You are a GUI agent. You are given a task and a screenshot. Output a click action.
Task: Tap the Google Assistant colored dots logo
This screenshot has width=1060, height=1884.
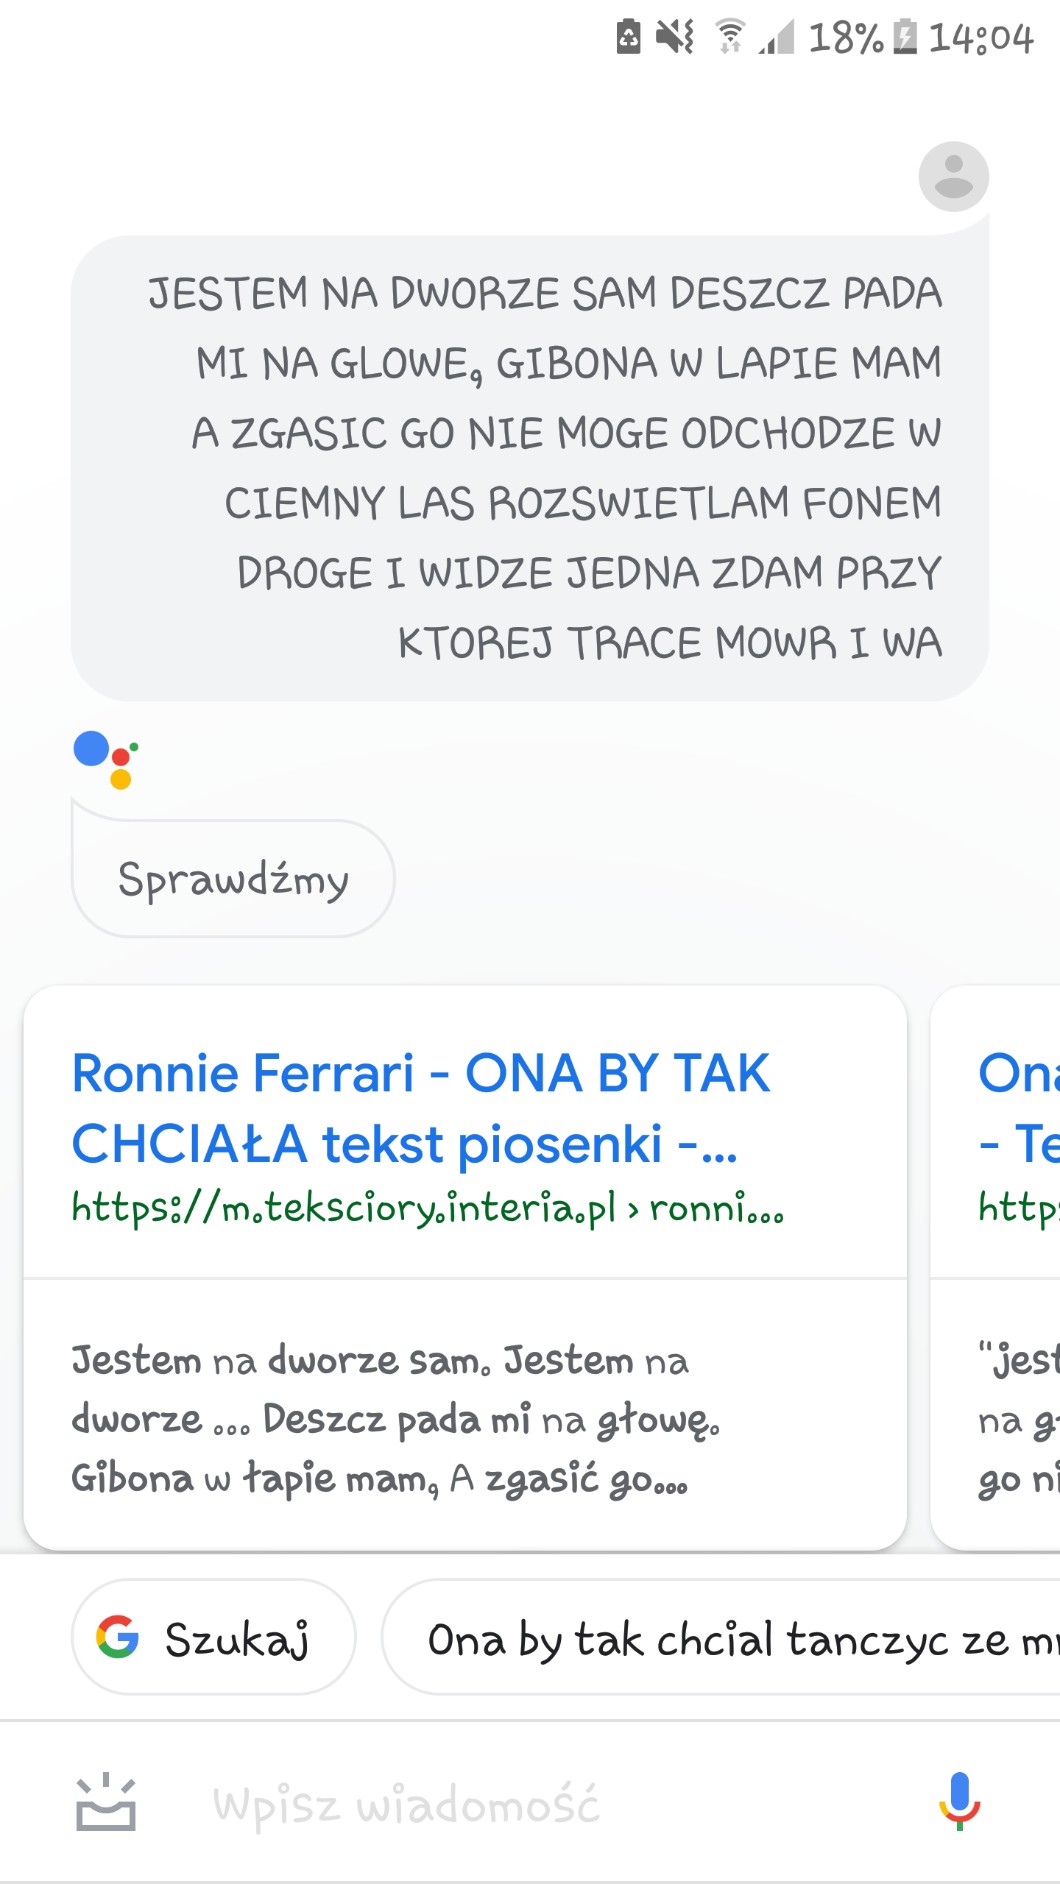(x=105, y=759)
